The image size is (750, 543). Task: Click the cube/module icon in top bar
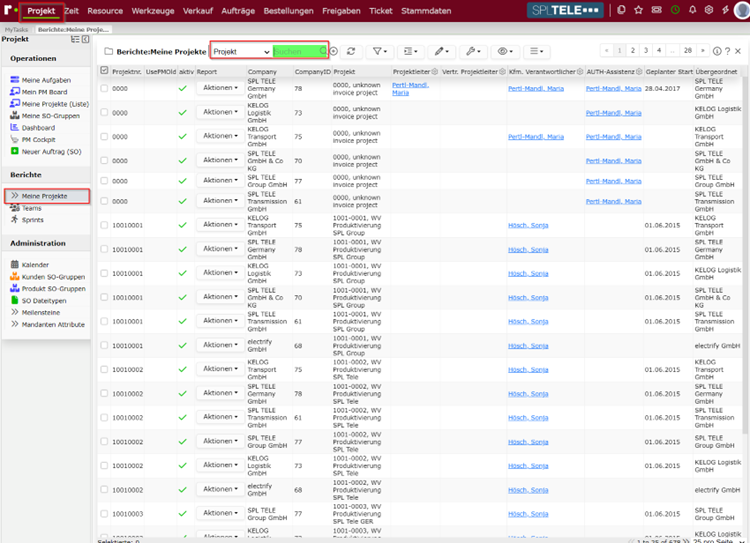709,10
